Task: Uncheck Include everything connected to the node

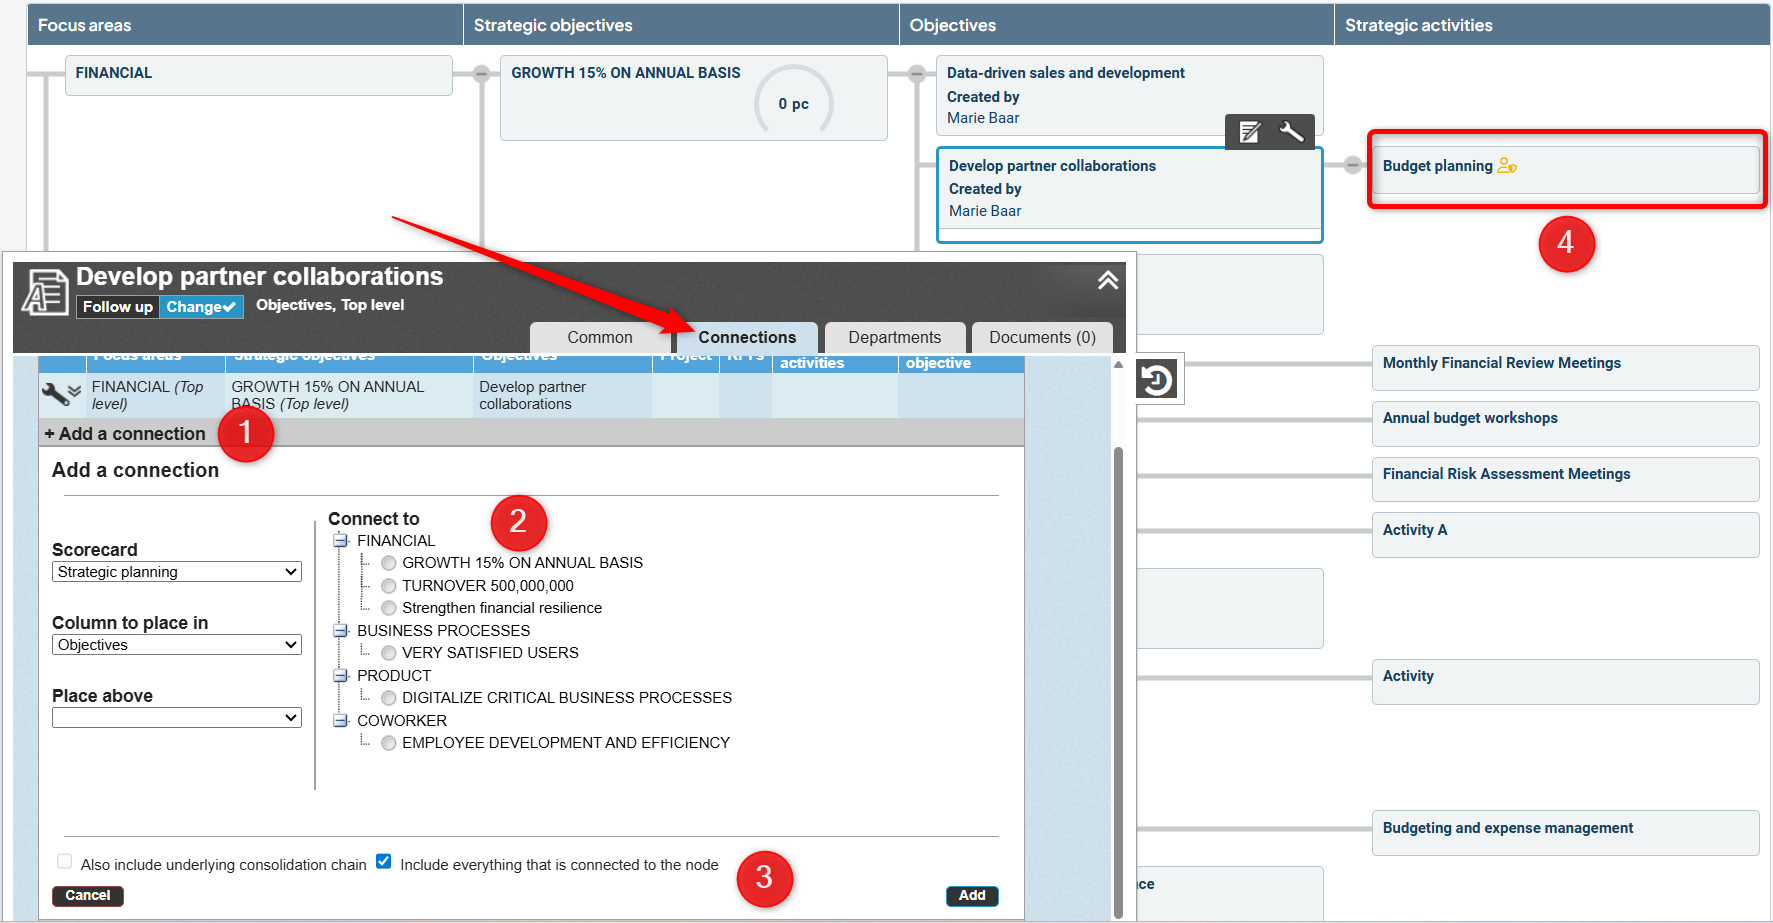Action: coord(384,862)
